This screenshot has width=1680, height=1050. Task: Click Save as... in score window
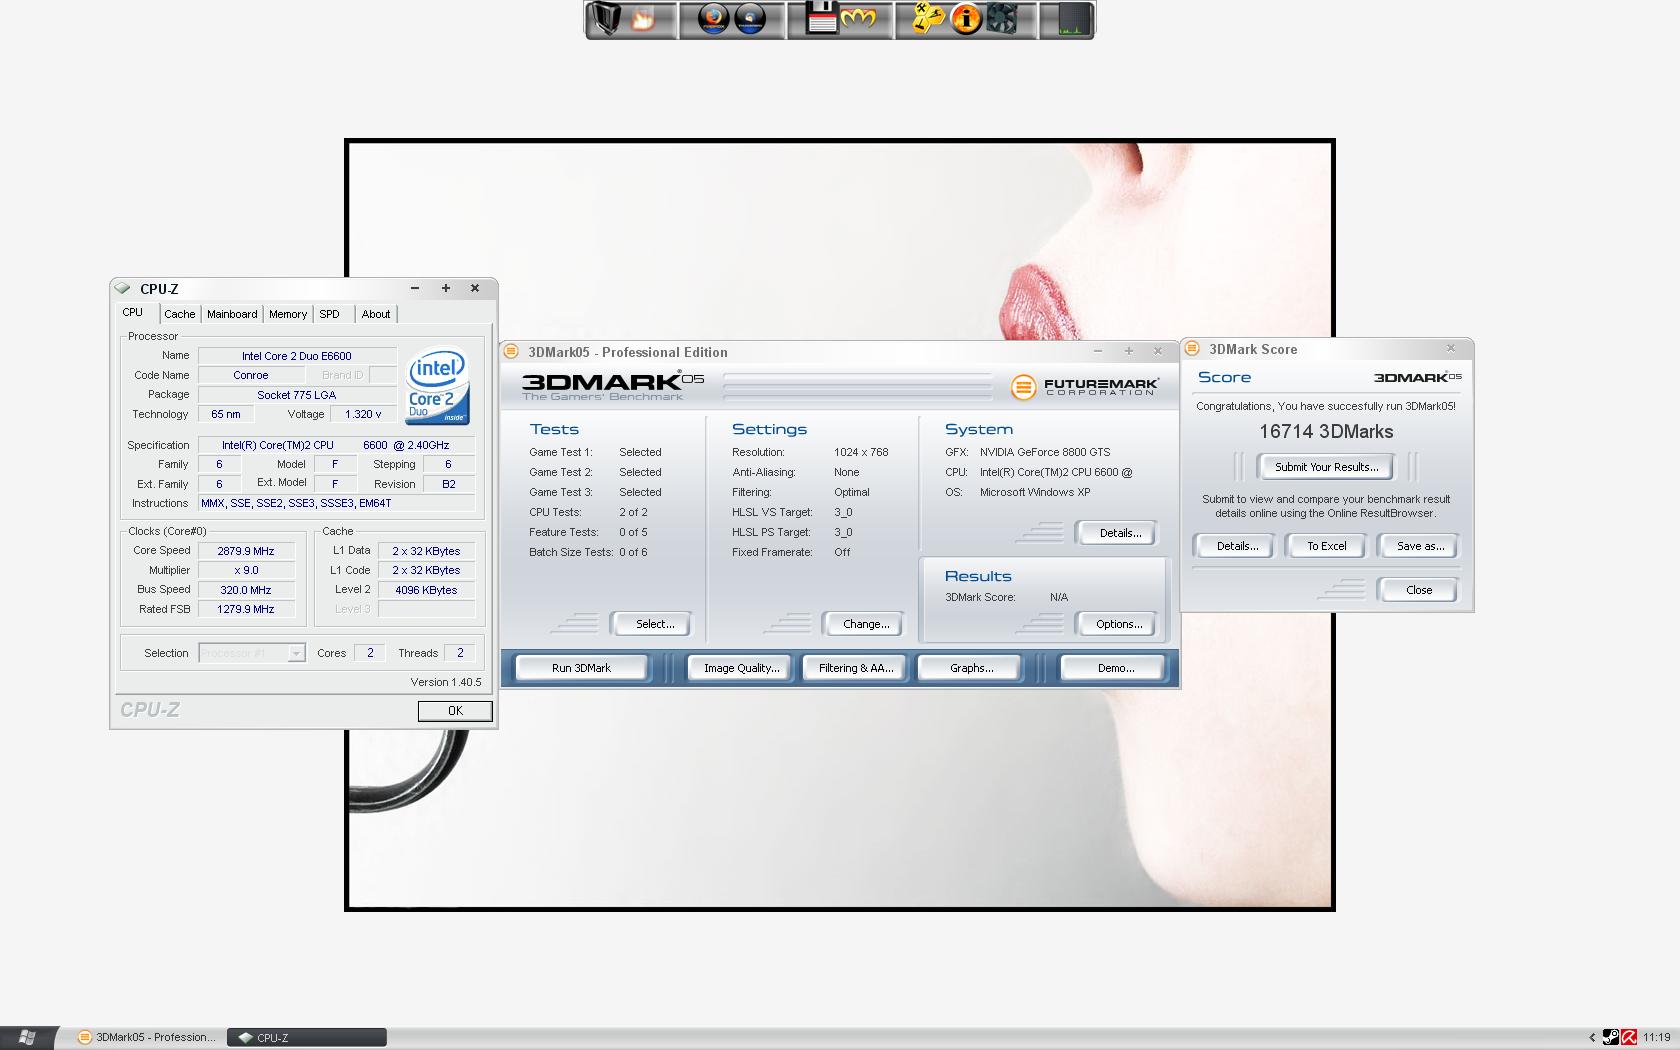[x=1420, y=546]
